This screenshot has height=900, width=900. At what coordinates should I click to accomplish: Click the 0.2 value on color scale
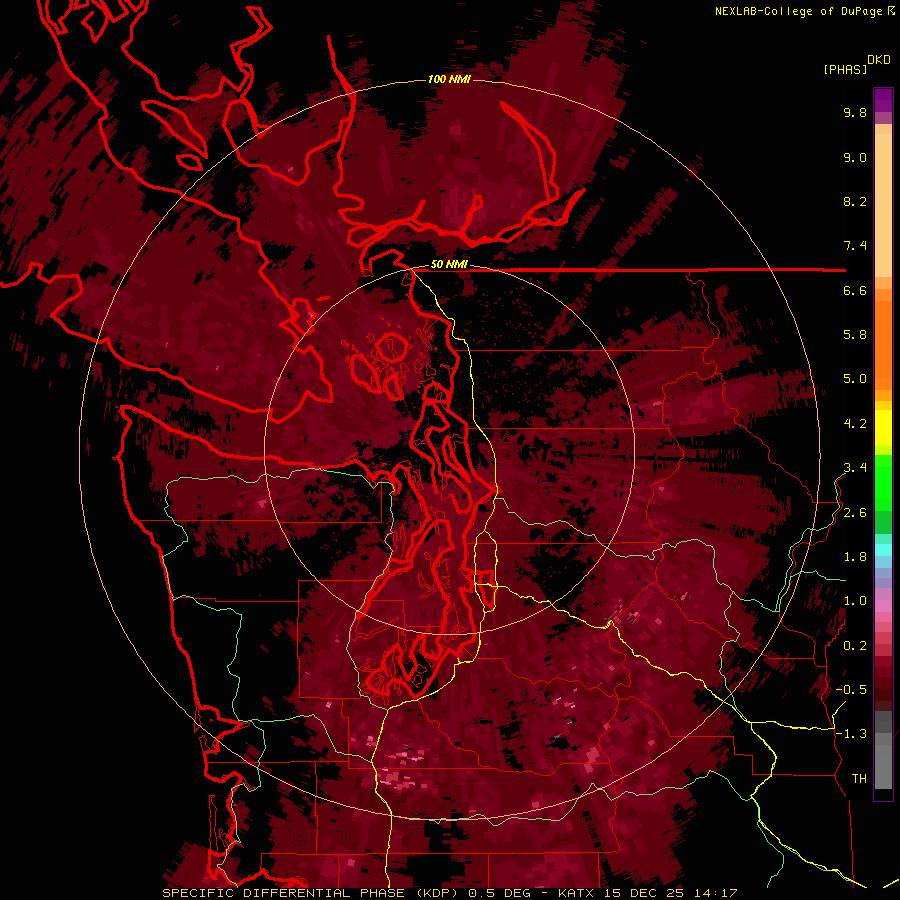point(855,646)
